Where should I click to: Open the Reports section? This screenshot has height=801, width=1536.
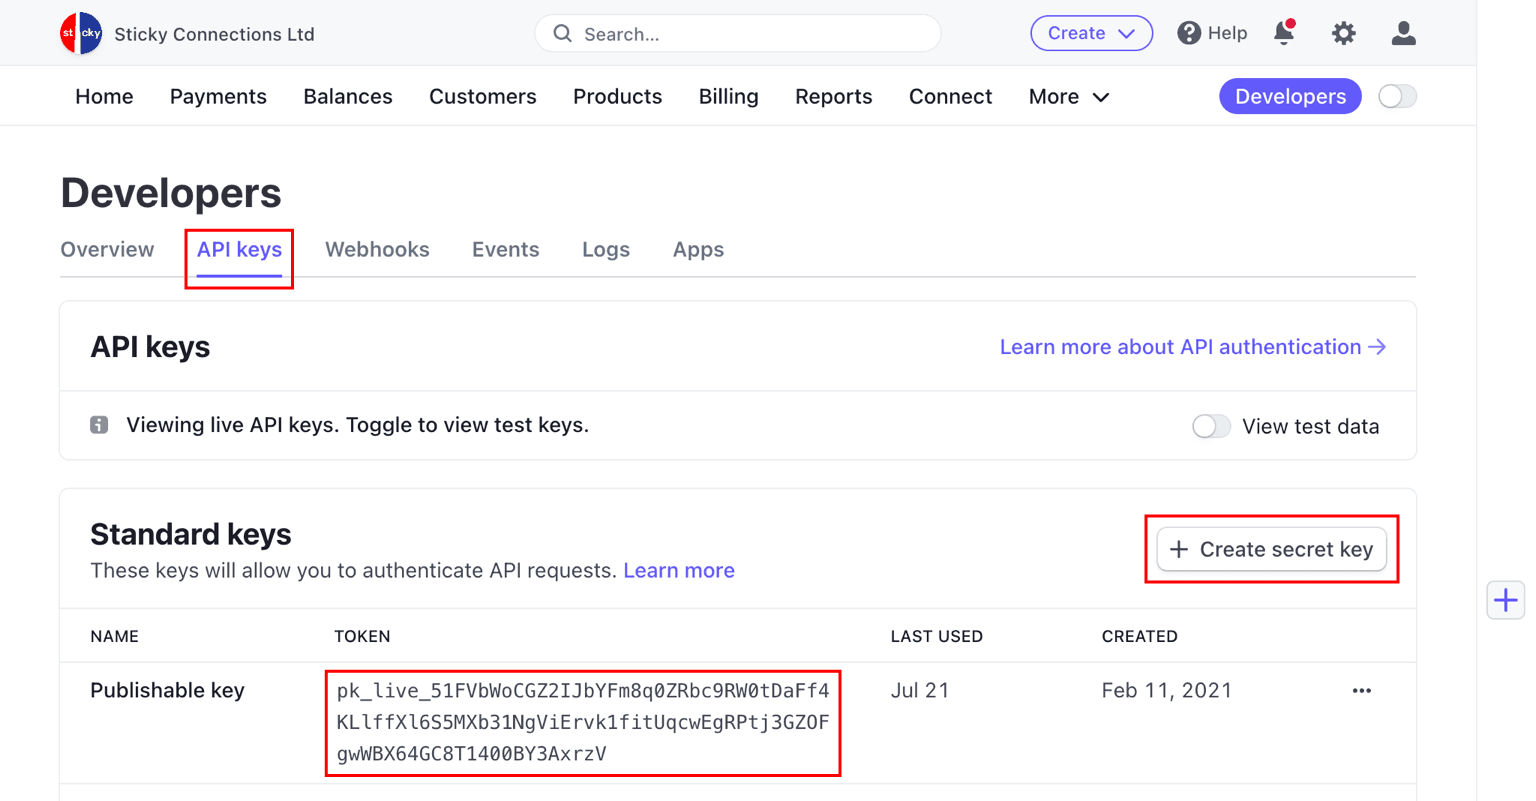[x=834, y=97]
